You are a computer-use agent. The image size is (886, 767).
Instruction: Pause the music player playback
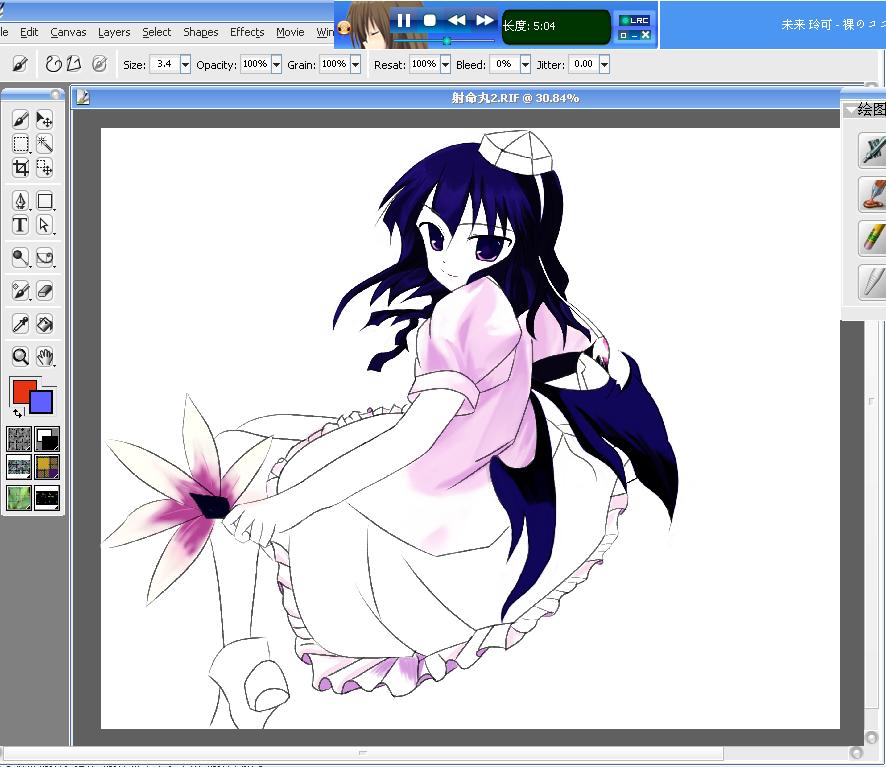[403, 21]
